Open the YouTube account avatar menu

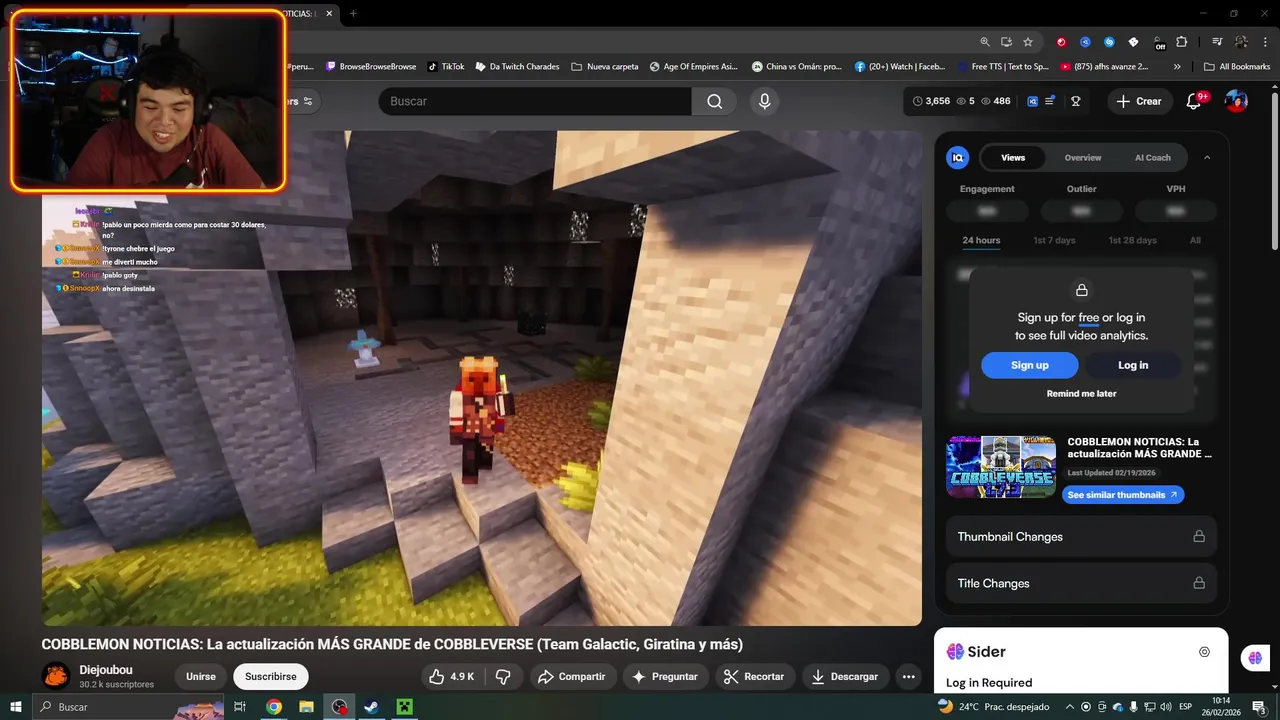click(x=1237, y=101)
